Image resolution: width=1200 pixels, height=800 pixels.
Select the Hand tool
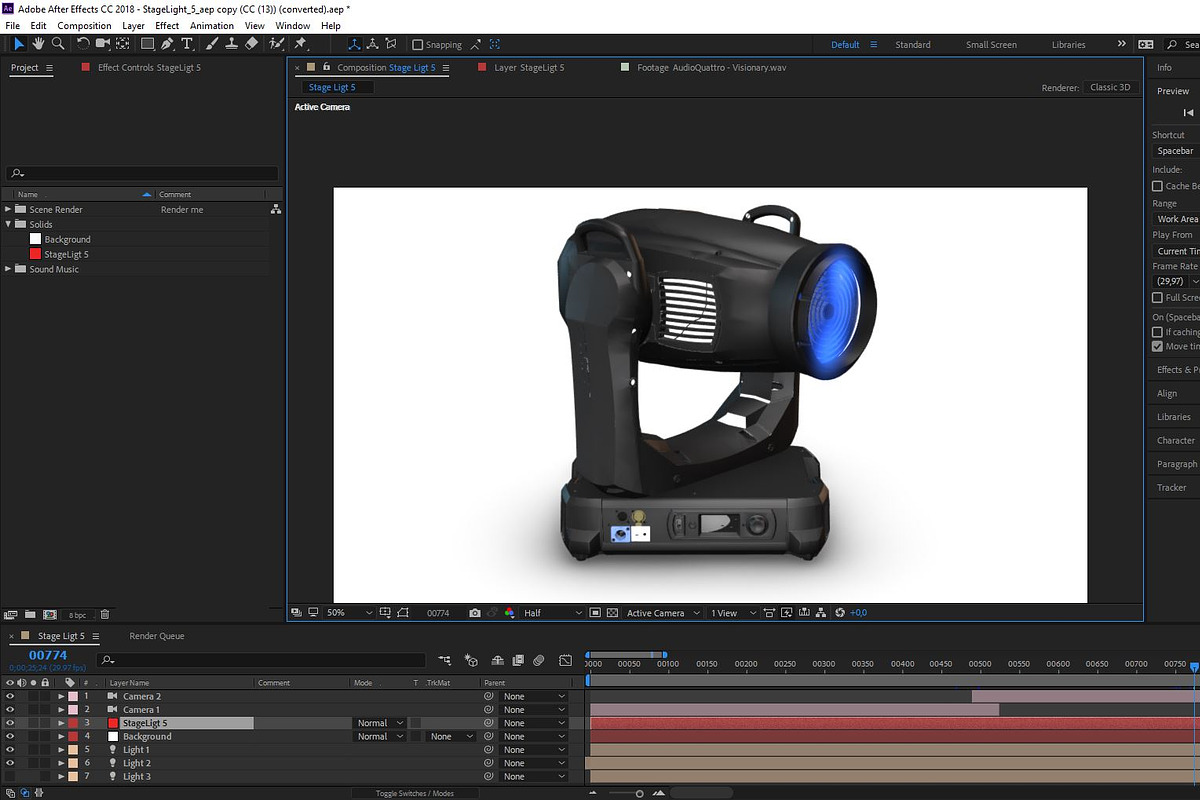(38, 44)
